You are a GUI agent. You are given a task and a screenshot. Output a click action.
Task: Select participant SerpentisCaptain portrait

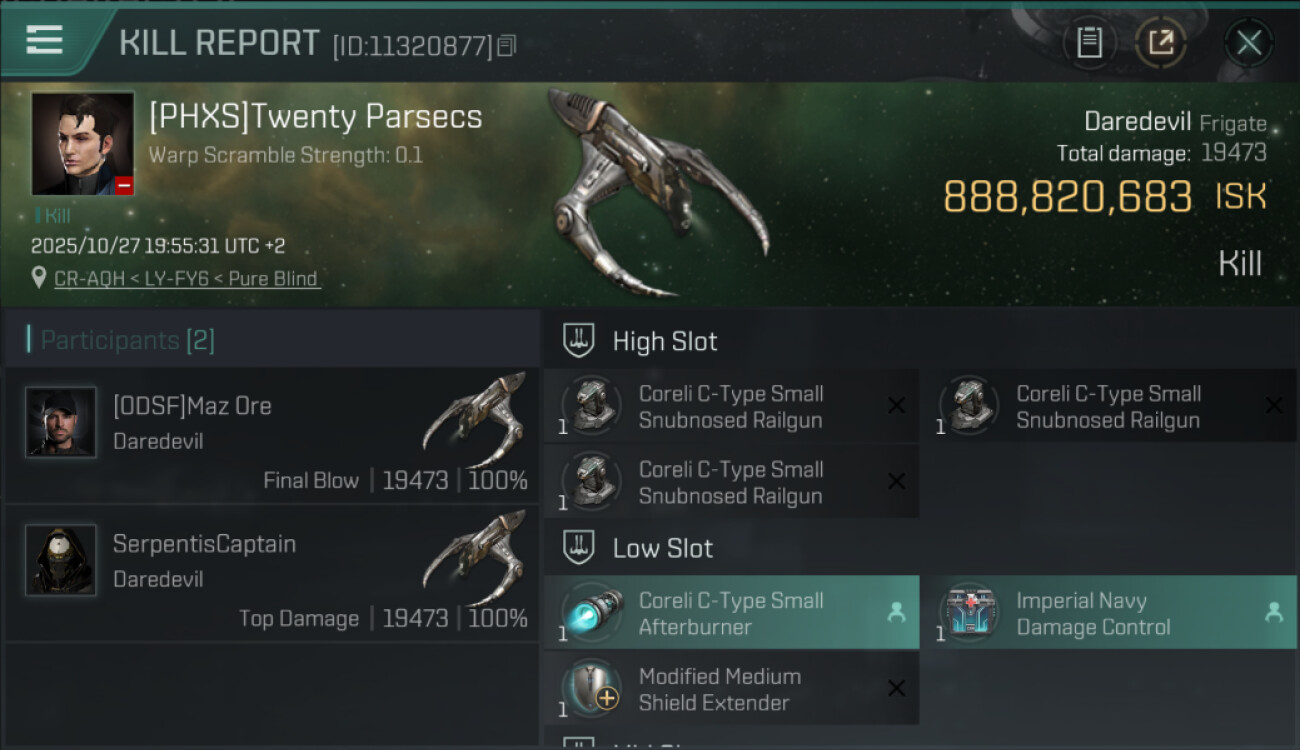pyautogui.click(x=61, y=560)
